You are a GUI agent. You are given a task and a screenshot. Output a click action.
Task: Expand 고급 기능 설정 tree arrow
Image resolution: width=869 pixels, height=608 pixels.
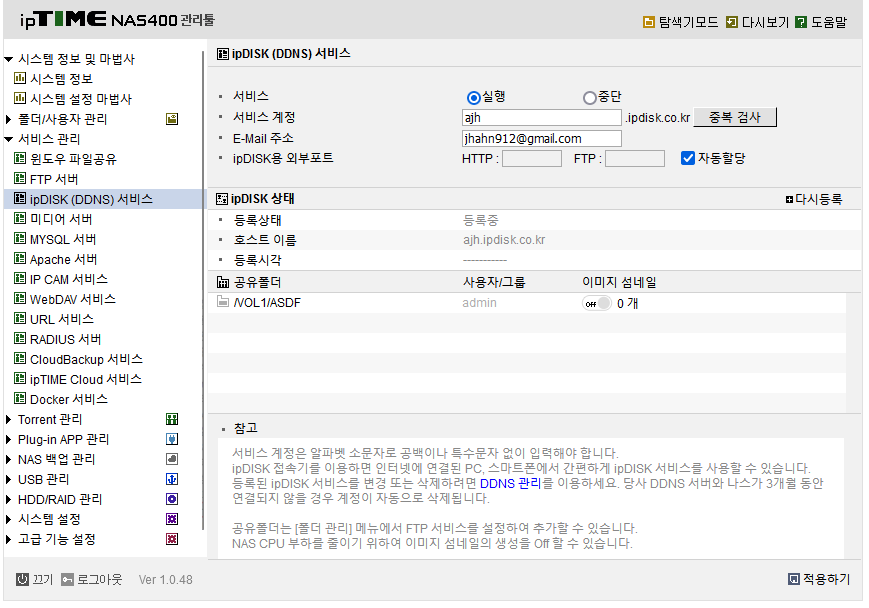(8, 539)
